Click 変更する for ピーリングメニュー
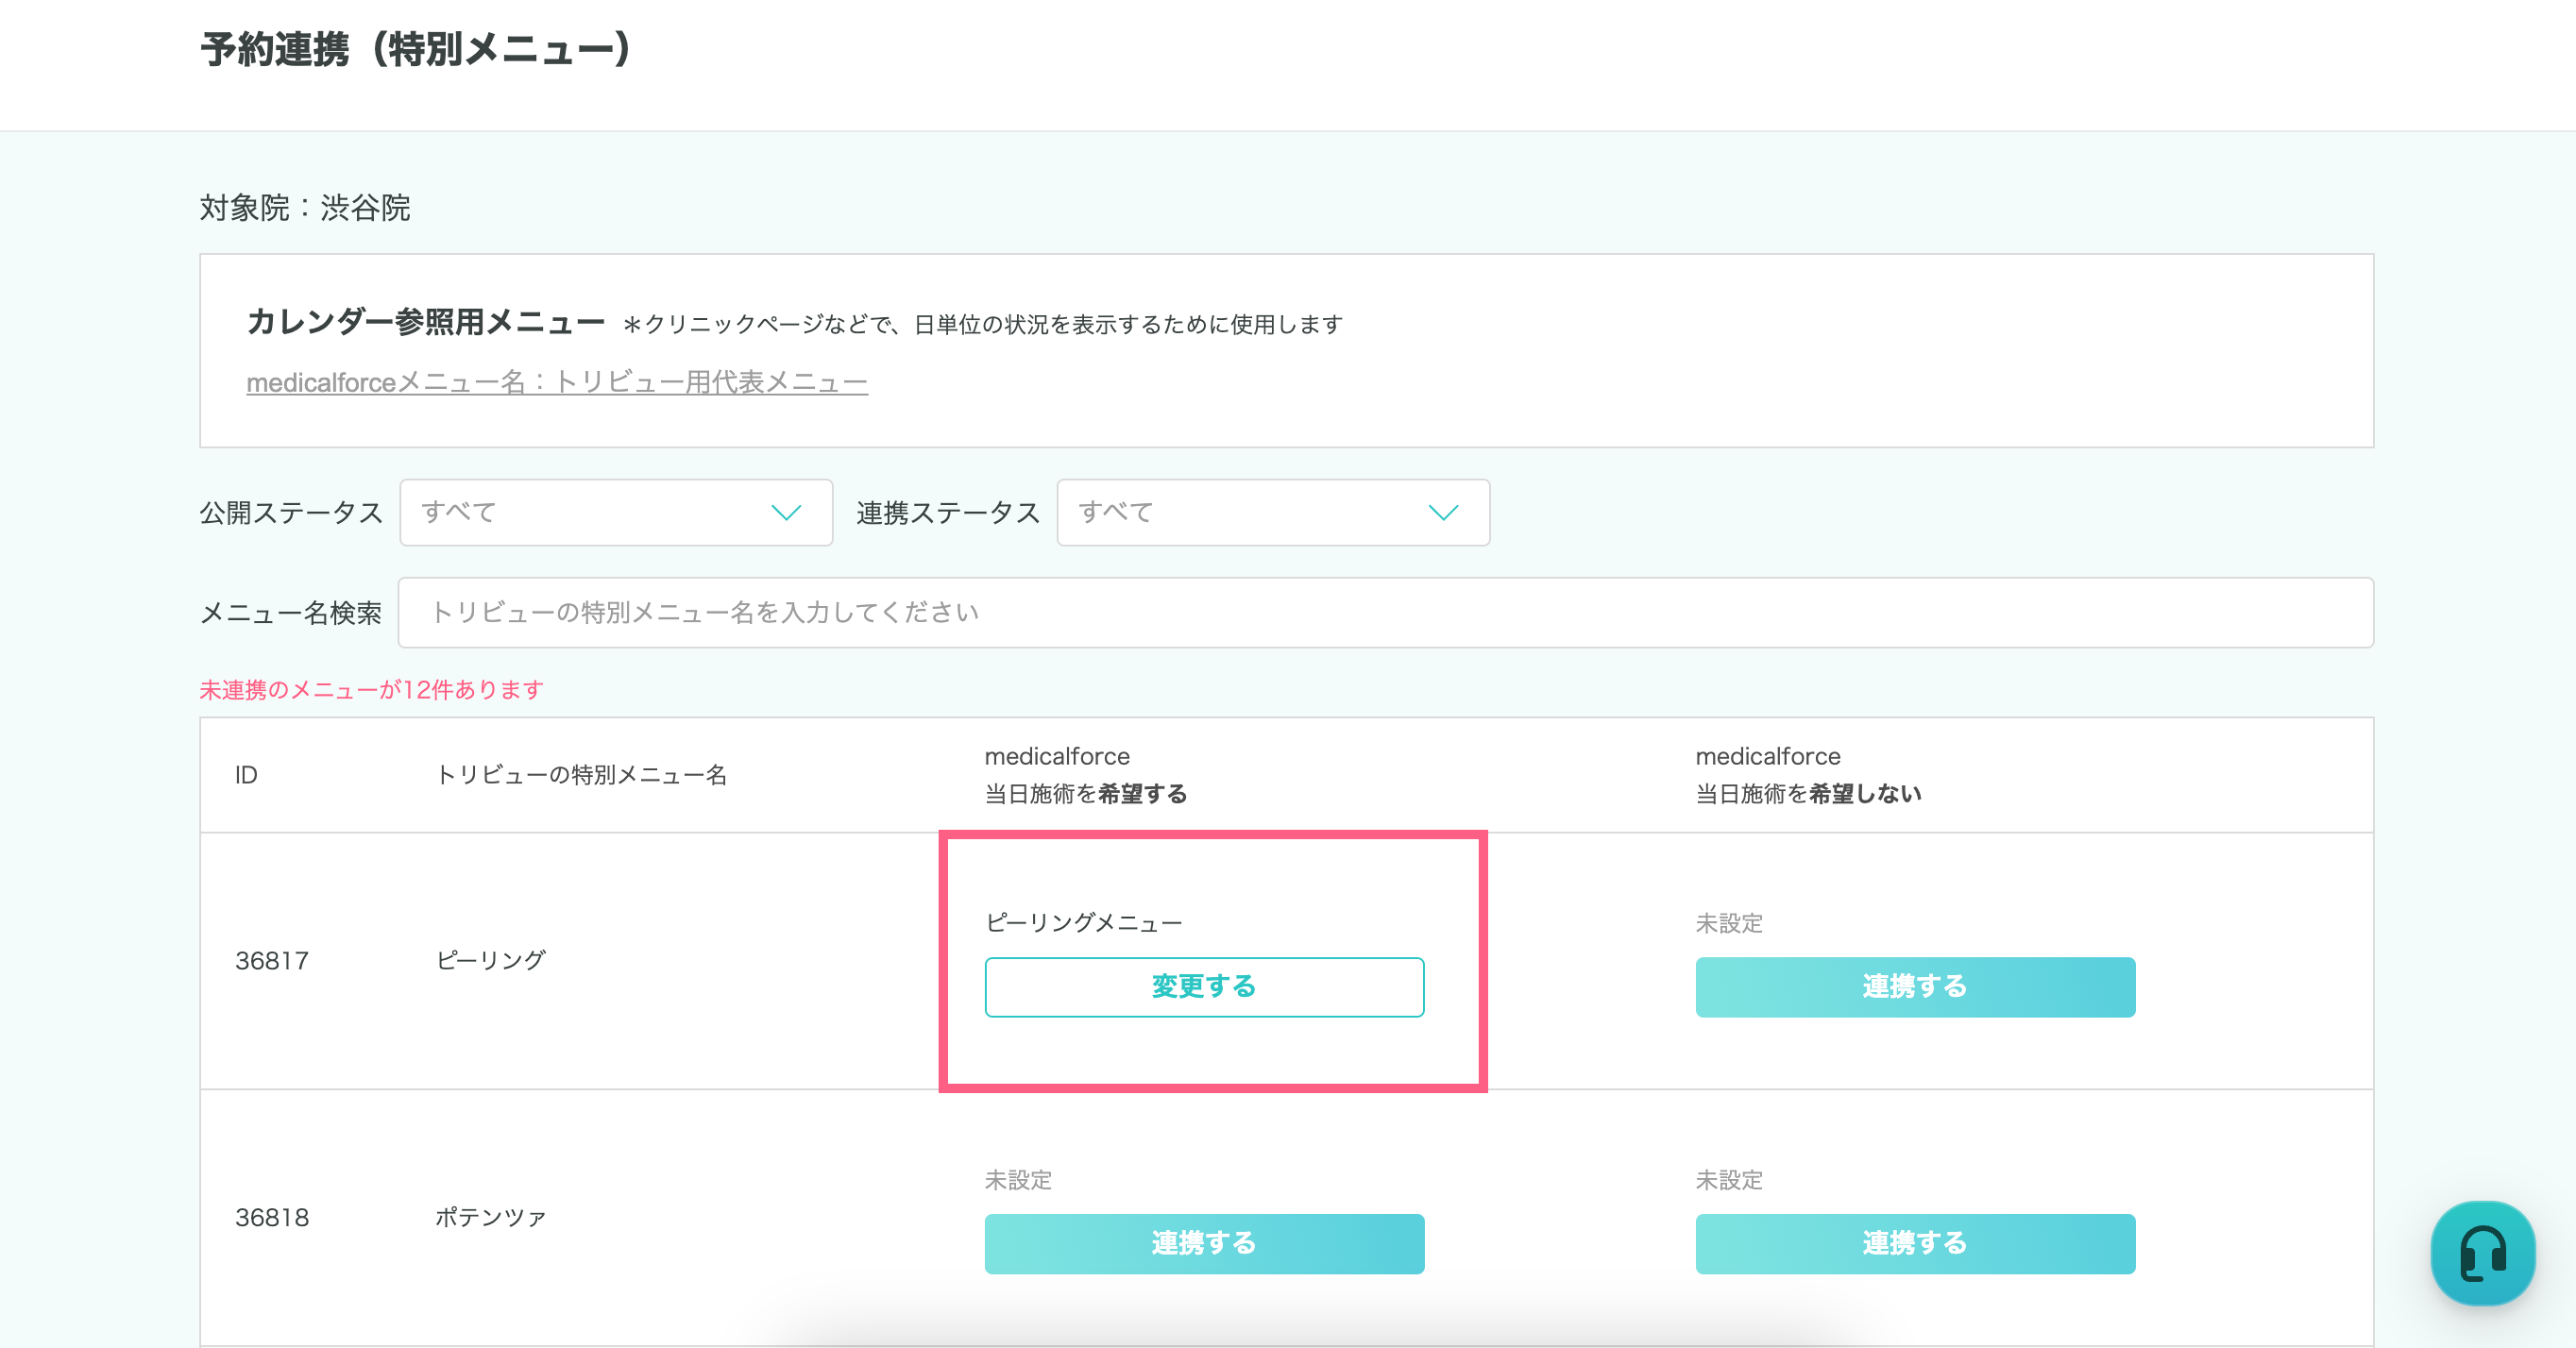Viewport: 2576px width, 1348px height. click(x=1203, y=987)
